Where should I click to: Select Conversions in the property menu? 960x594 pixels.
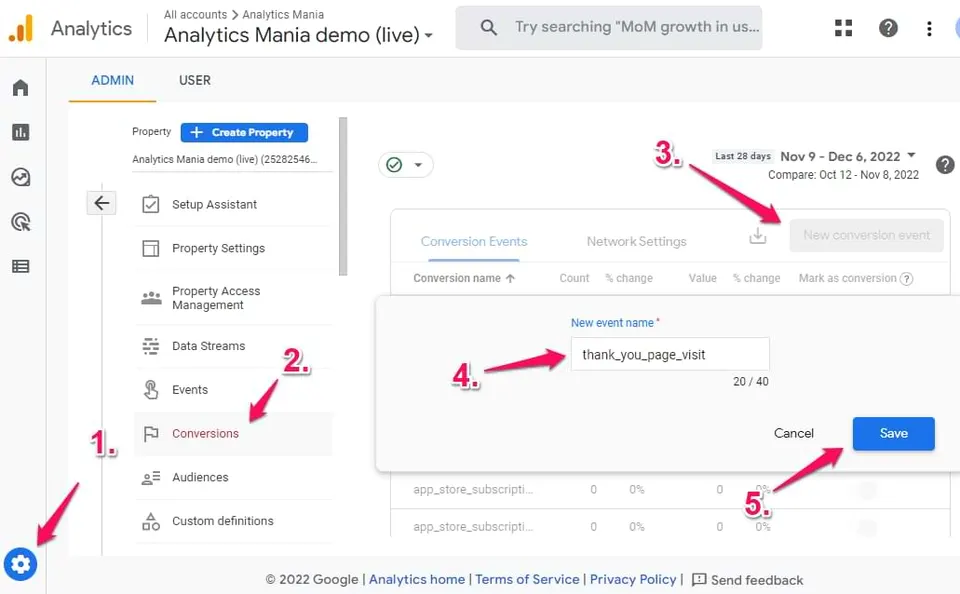[x=233, y=434]
